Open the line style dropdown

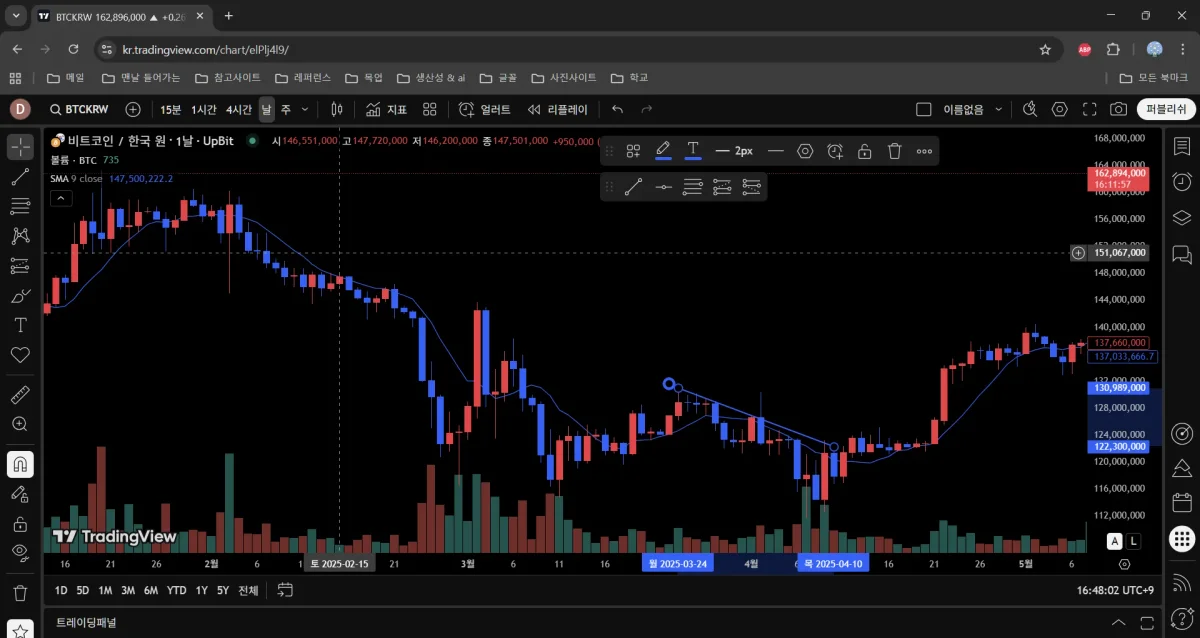(x=776, y=151)
